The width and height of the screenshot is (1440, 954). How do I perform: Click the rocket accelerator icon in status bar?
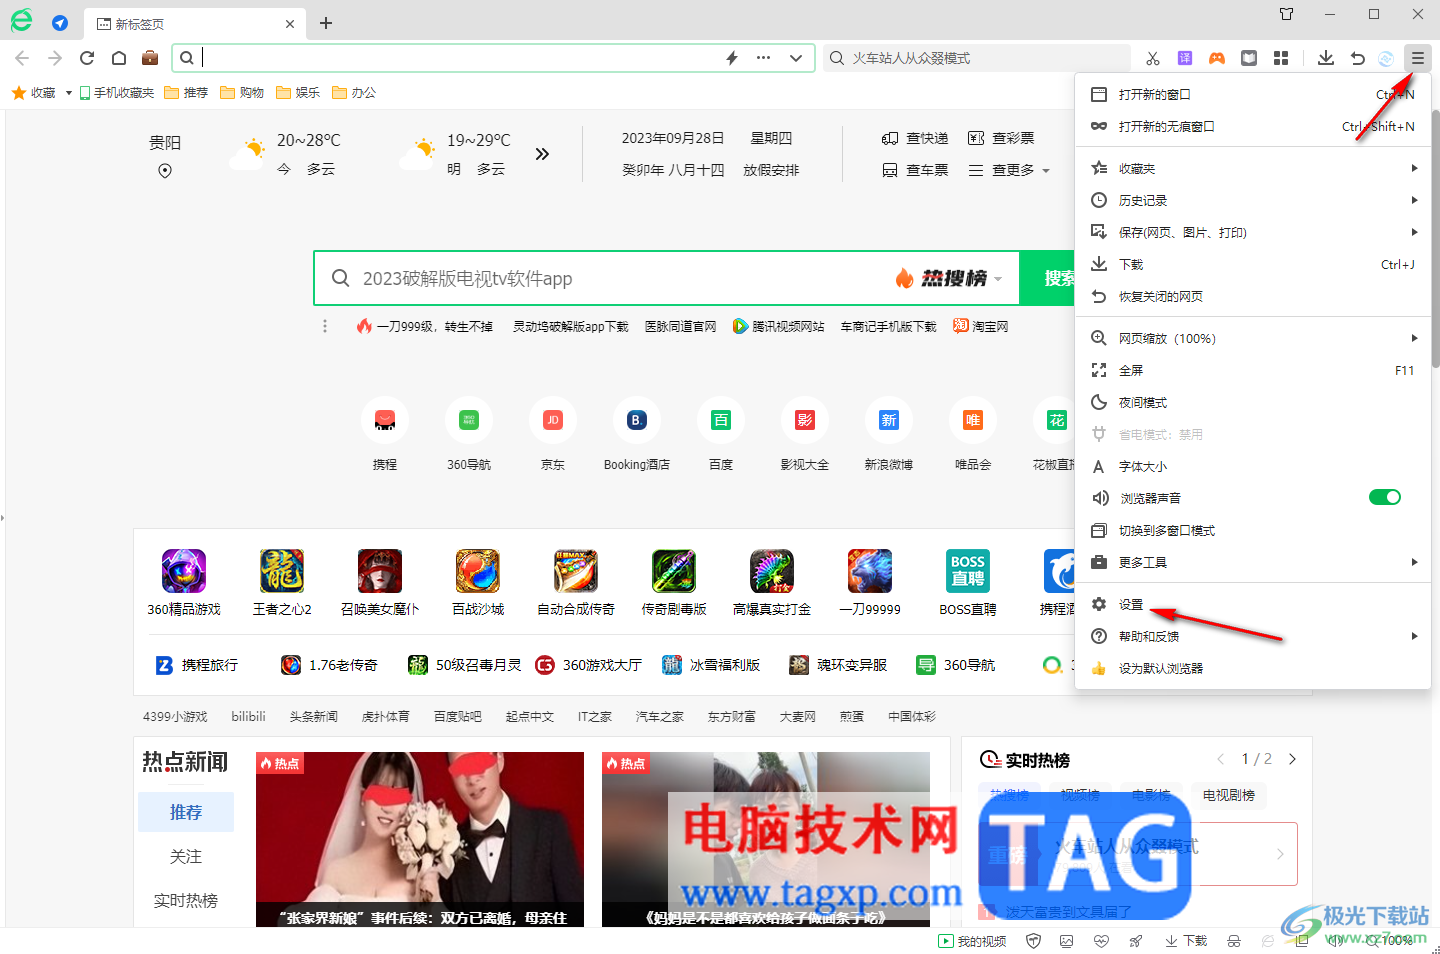point(1136,941)
